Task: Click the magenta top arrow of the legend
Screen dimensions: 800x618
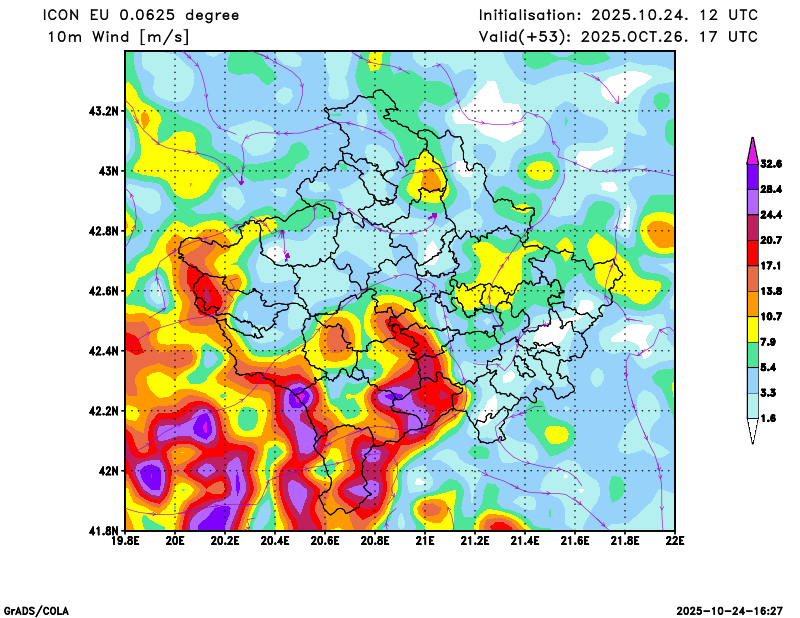Action: click(x=752, y=150)
